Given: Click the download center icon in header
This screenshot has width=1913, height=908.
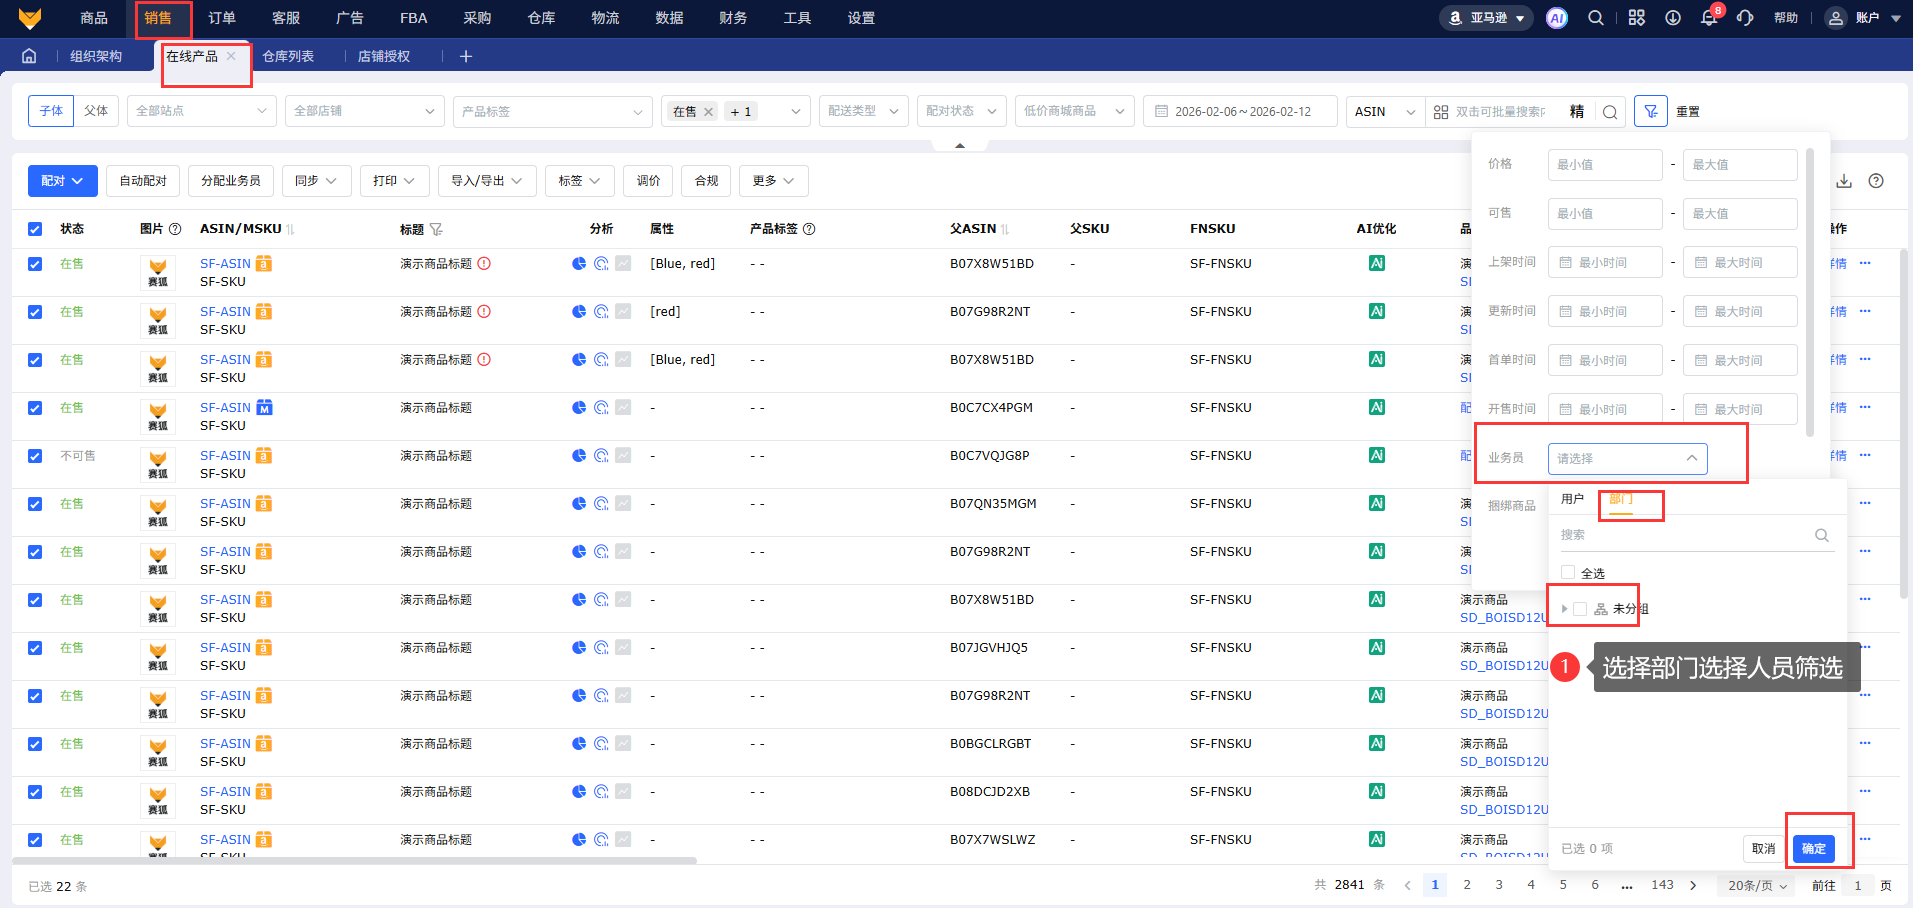Looking at the screenshot, I should (1672, 18).
